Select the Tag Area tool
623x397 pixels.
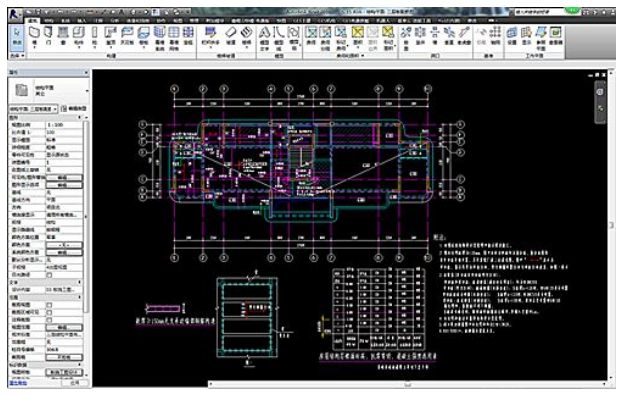click(388, 38)
